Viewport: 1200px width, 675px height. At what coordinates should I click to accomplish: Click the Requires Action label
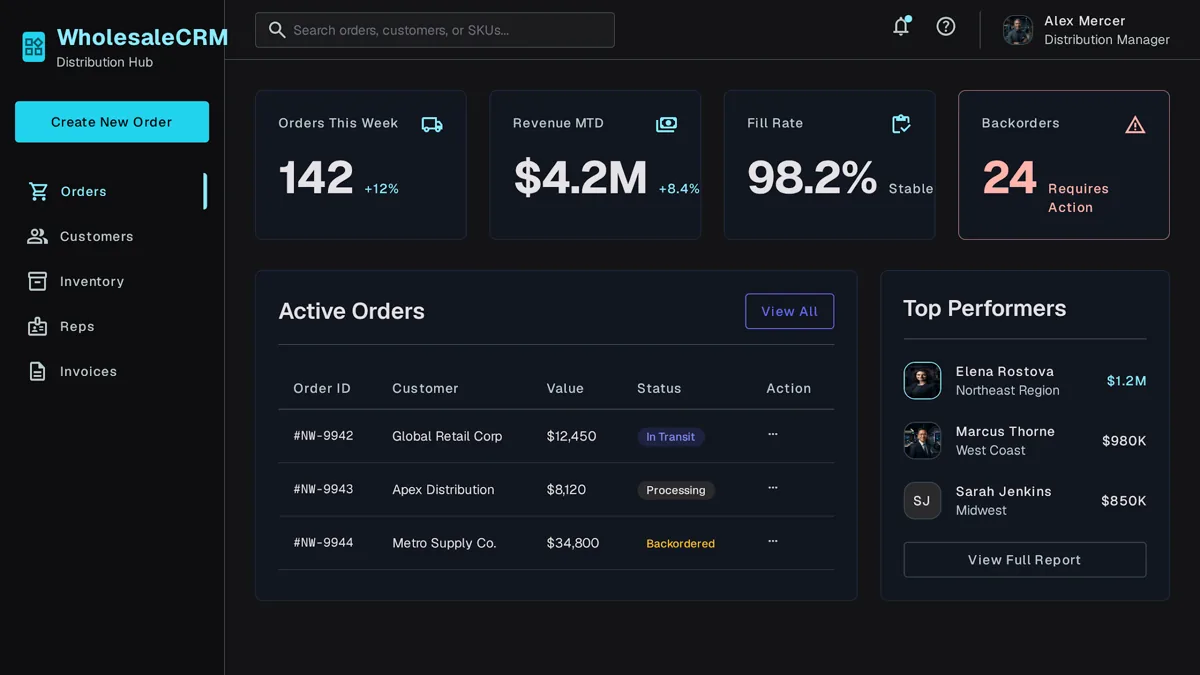1078,198
